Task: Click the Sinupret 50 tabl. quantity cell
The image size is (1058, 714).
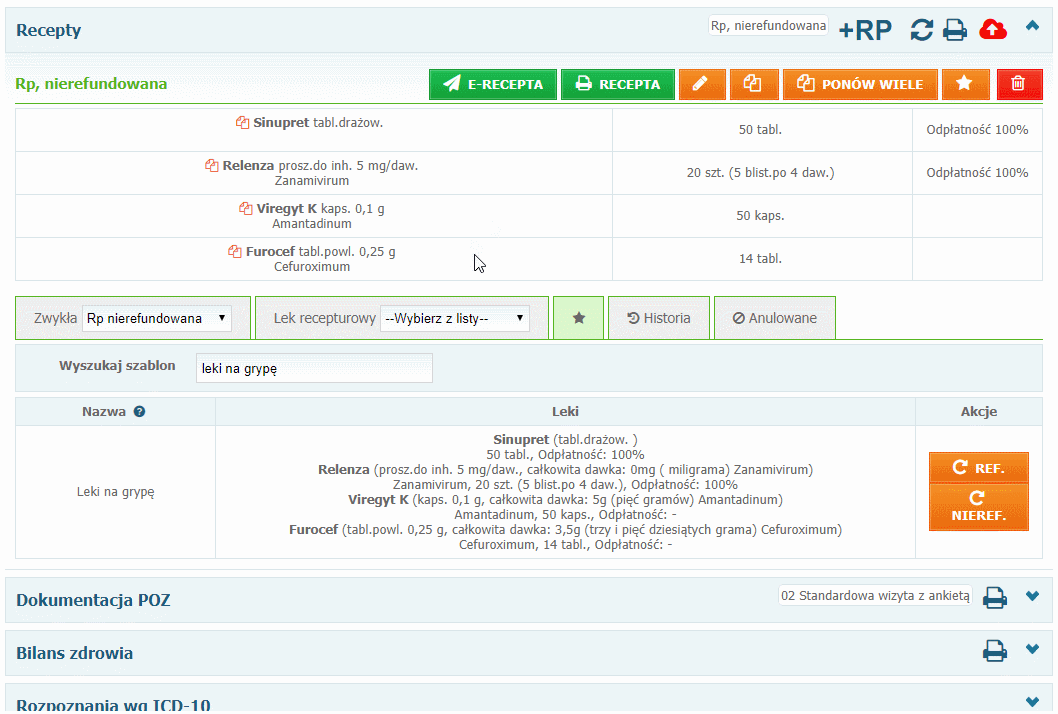Action: [x=760, y=130]
